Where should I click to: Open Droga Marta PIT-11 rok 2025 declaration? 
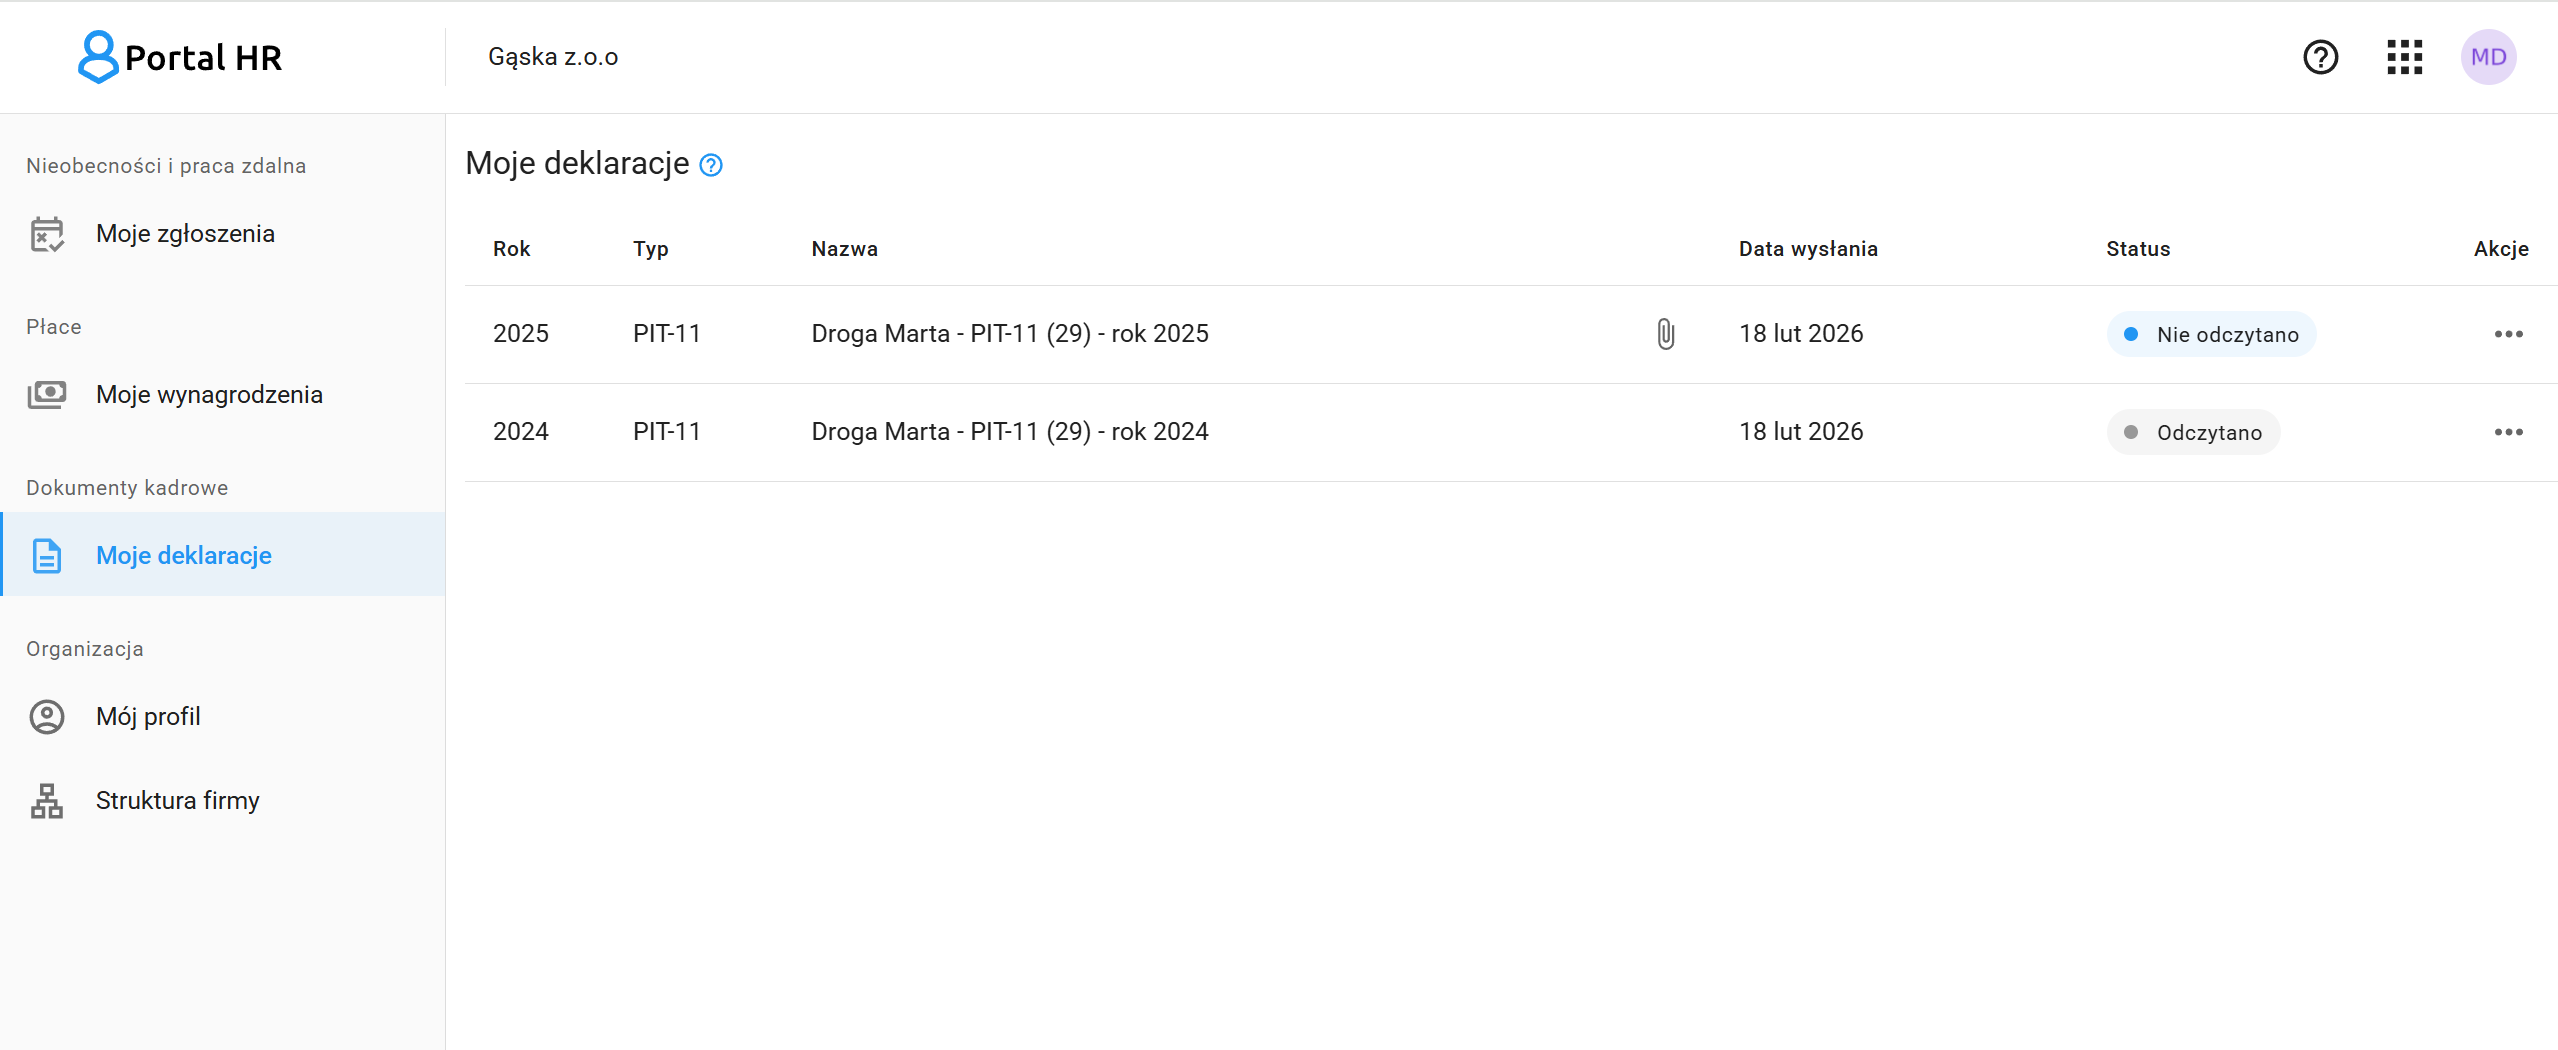(x=1010, y=334)
